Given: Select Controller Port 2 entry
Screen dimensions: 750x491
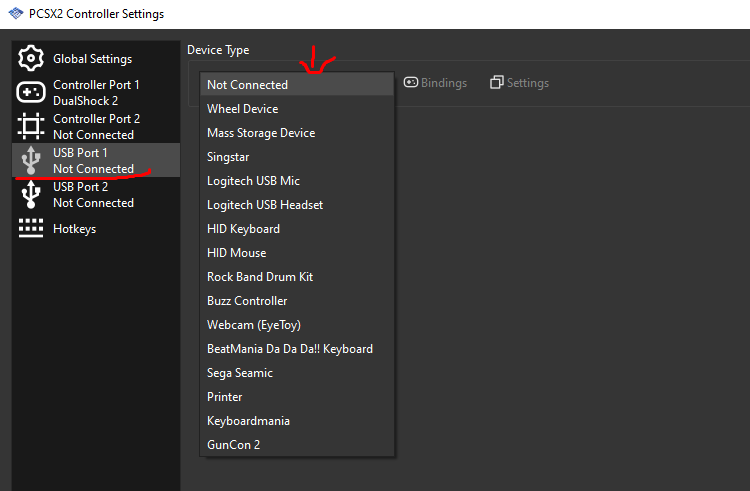Looking at the screenshot, I should 96,126.
